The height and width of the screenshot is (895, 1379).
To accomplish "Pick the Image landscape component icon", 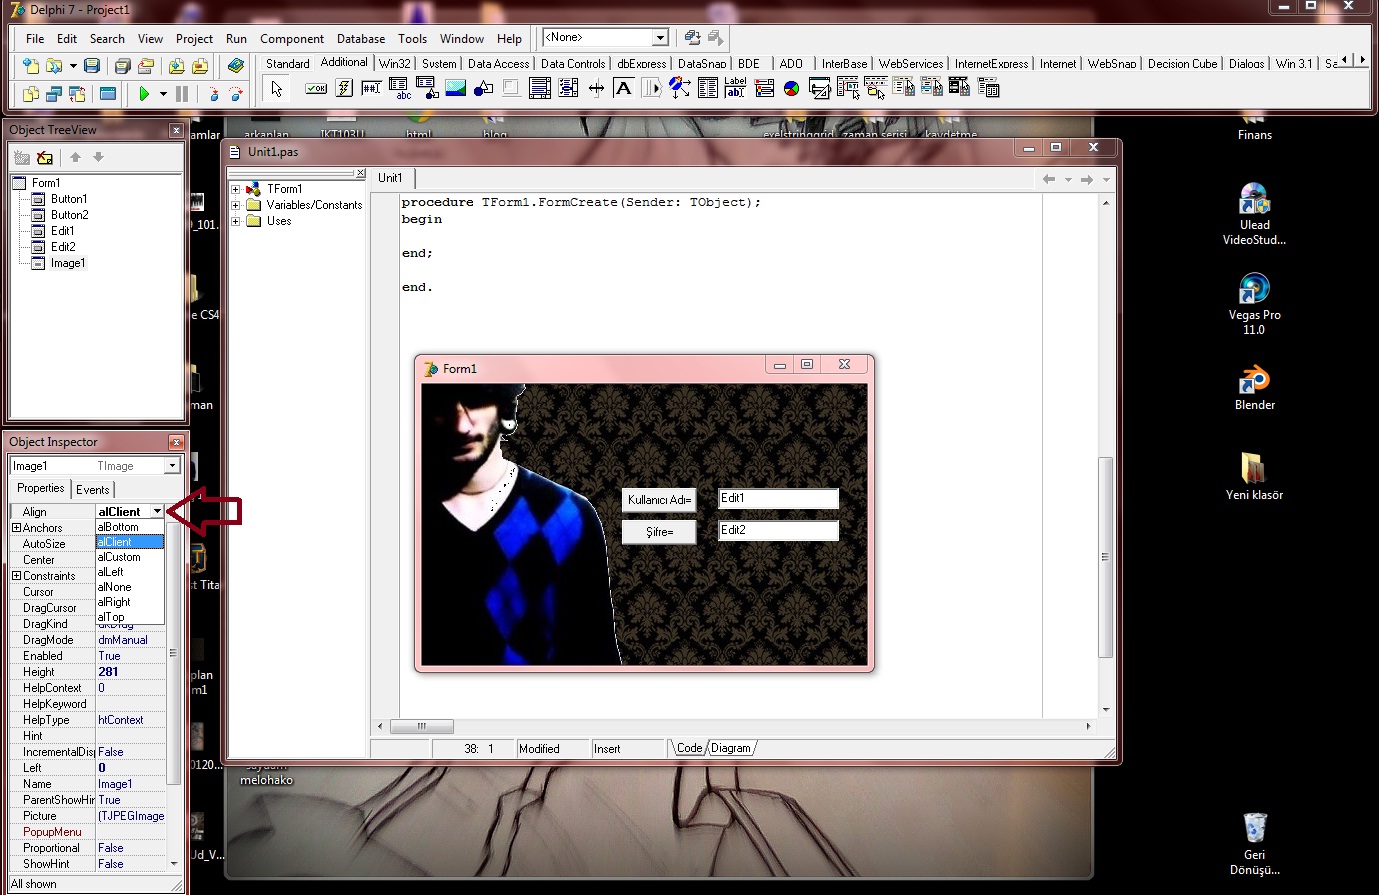I will point(456,89).
